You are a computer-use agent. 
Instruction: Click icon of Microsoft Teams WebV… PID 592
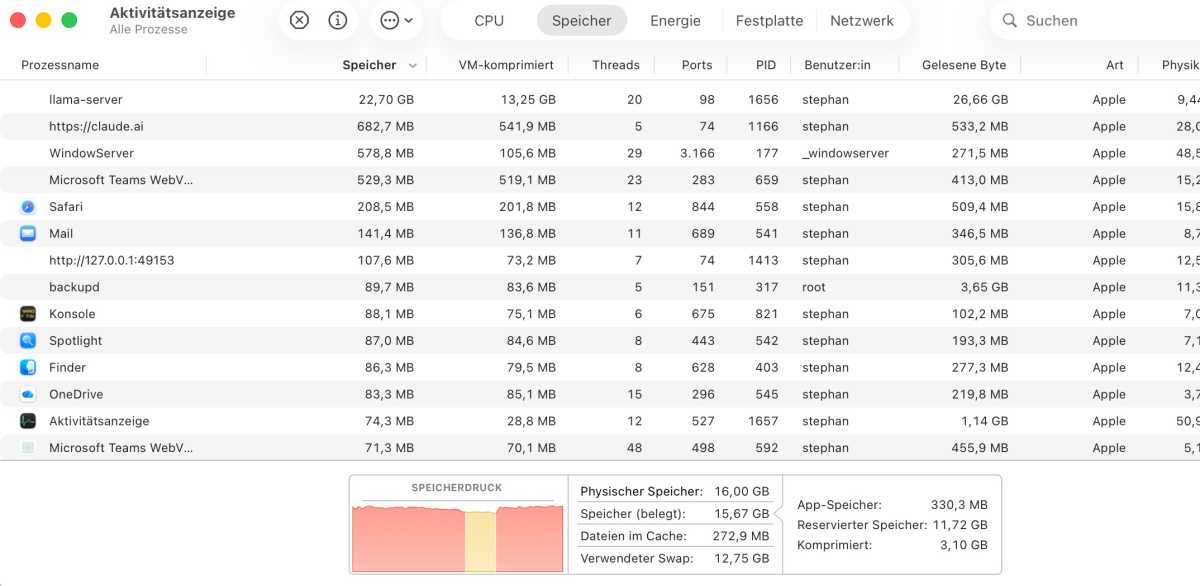[x=28, y=448]
